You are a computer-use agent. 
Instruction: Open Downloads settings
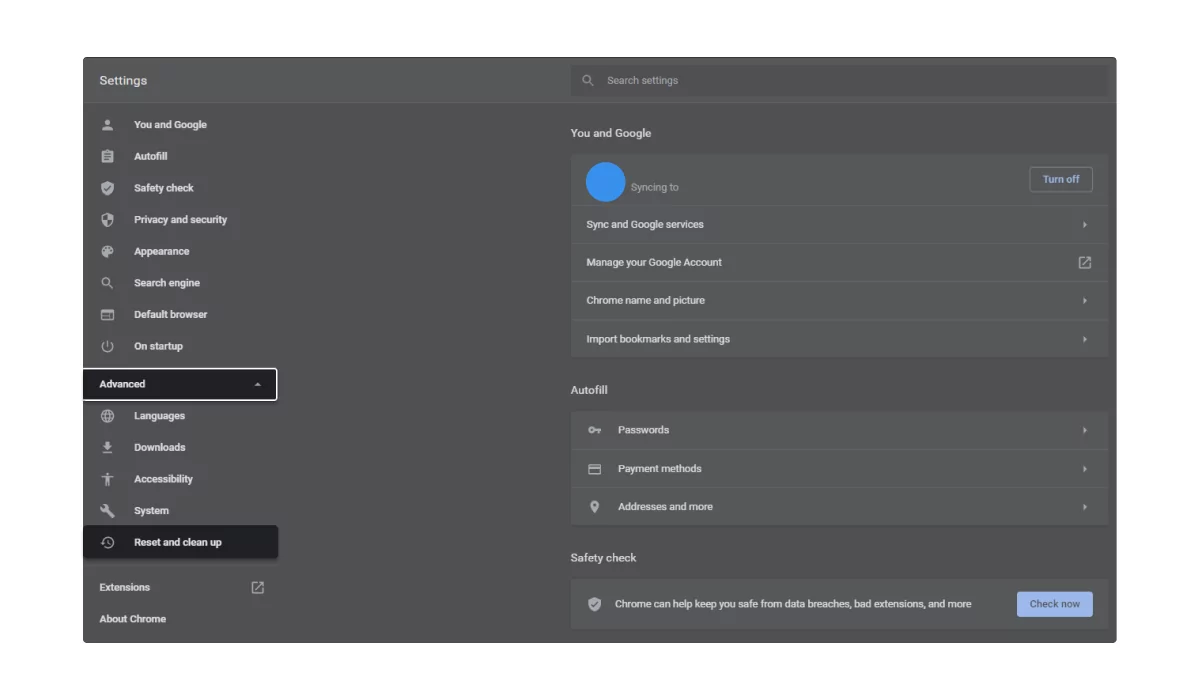(160, 448)
